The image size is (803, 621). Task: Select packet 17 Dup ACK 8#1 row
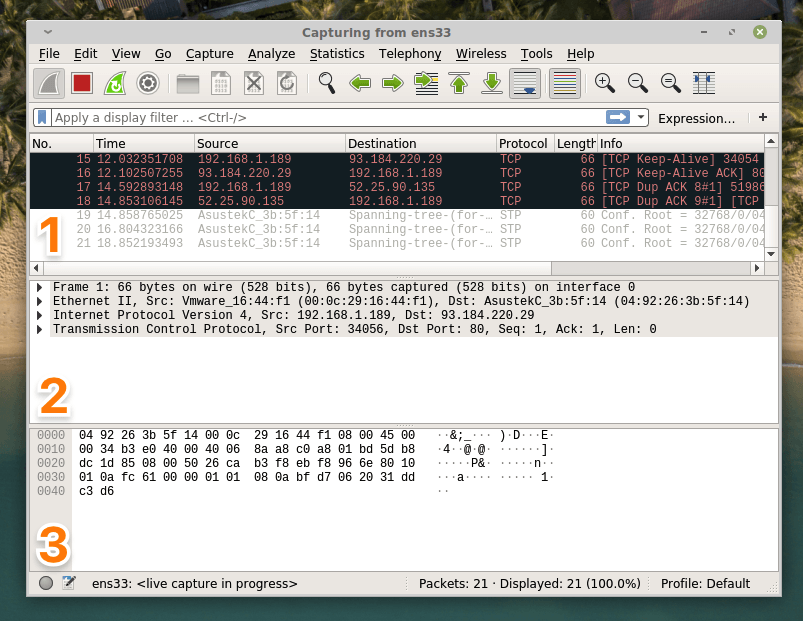pos(397,187)
